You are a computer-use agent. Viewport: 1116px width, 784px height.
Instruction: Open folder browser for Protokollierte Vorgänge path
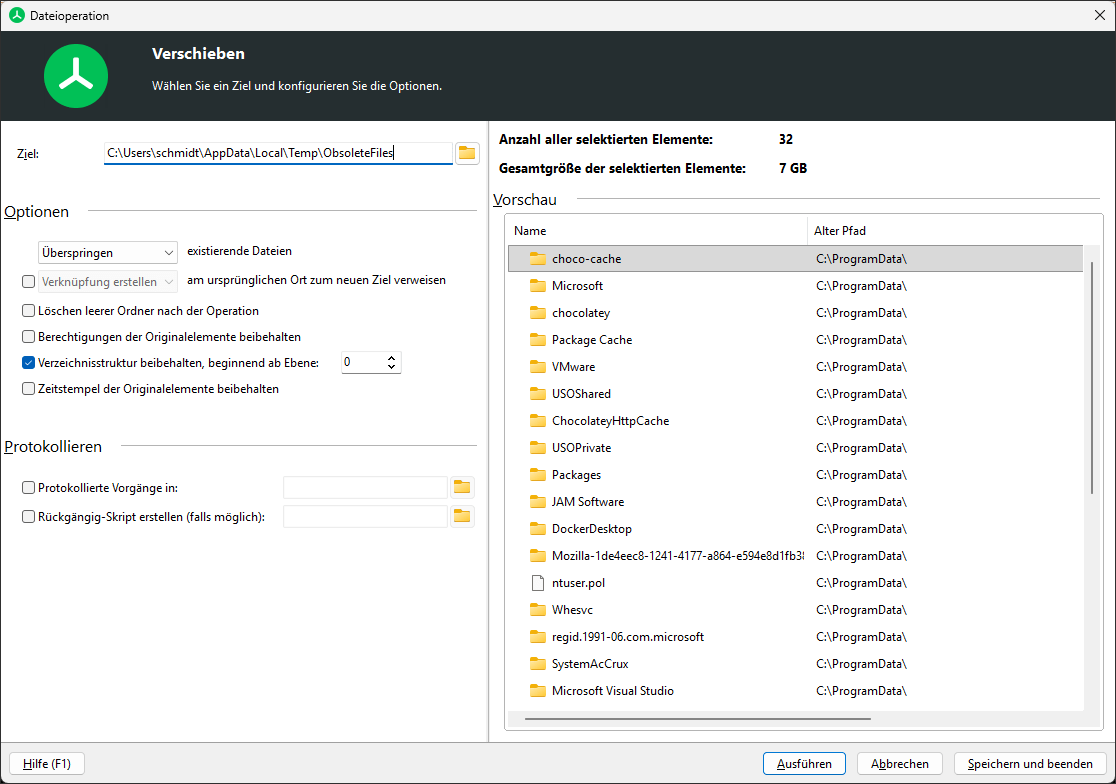coord(462,487)
